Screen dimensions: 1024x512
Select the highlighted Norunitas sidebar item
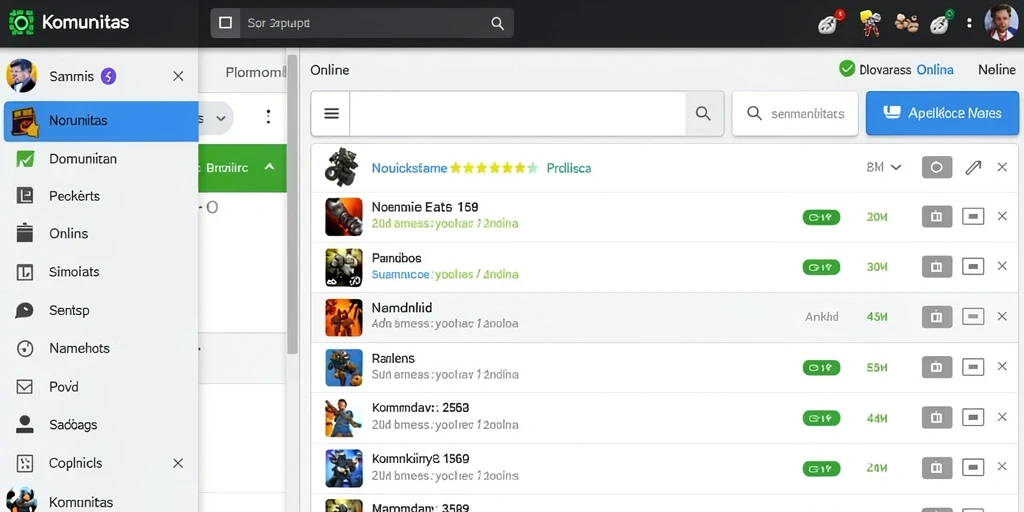pyautogui.click(x=101, y=121)
